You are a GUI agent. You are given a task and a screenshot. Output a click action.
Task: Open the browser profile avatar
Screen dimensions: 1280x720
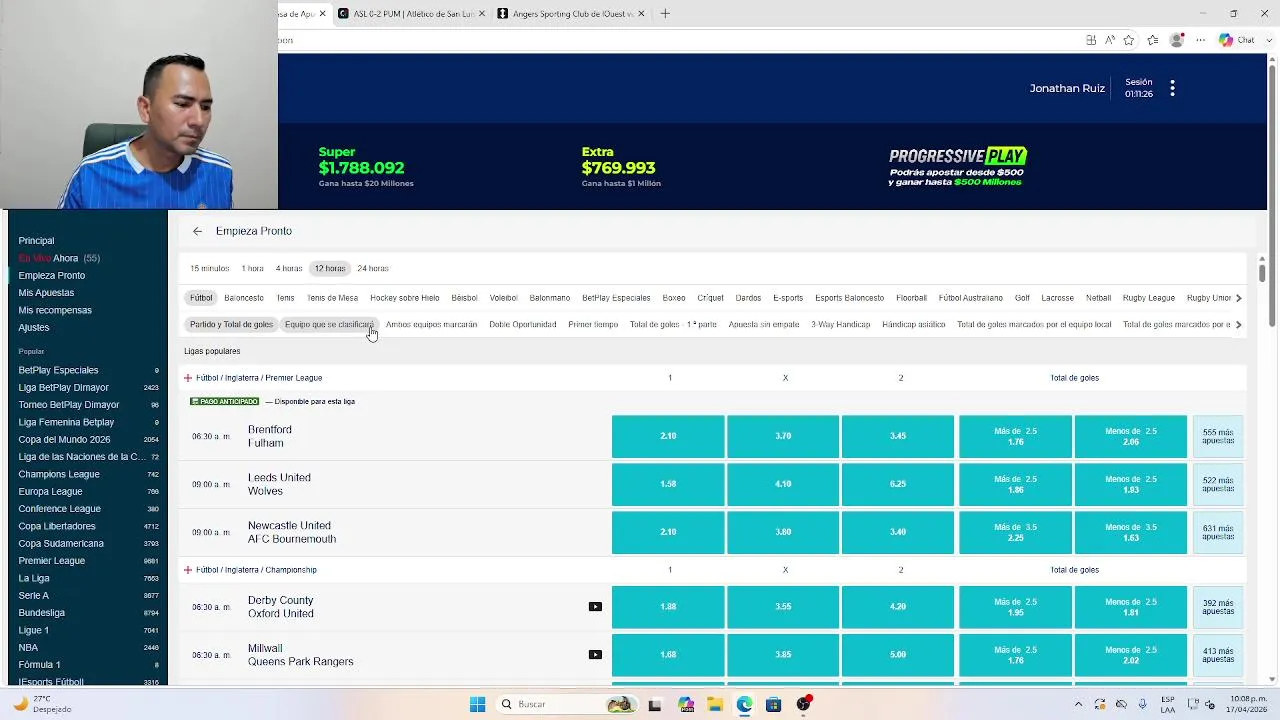pyautogui.click(x=1177, y=40)
